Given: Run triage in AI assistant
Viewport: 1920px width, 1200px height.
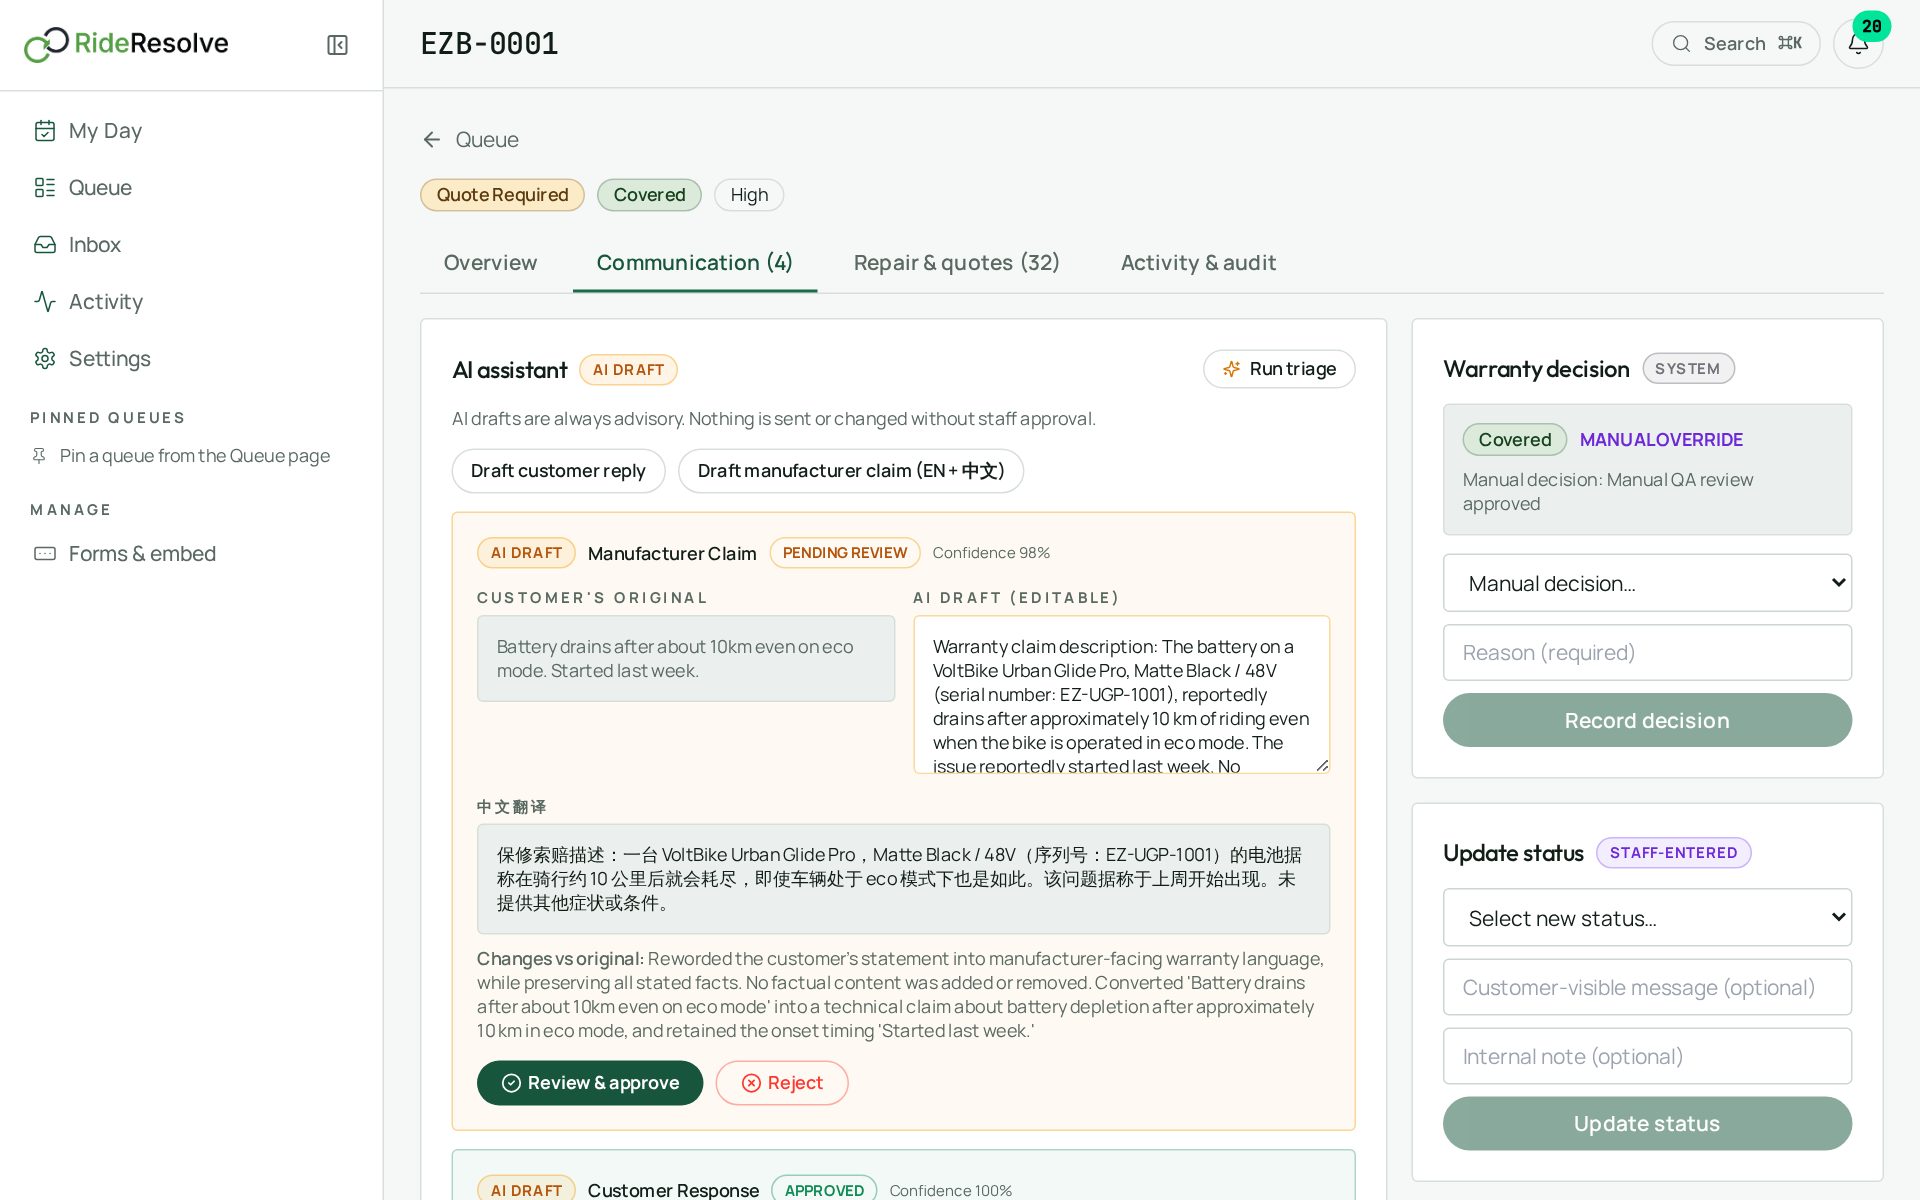Looking at the screenshot, I should tap(1279, 369).
